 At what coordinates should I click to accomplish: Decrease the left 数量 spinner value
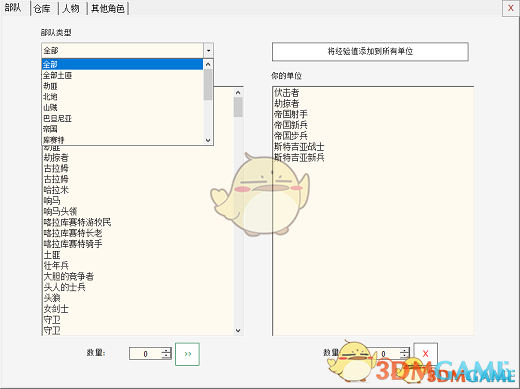166,357
